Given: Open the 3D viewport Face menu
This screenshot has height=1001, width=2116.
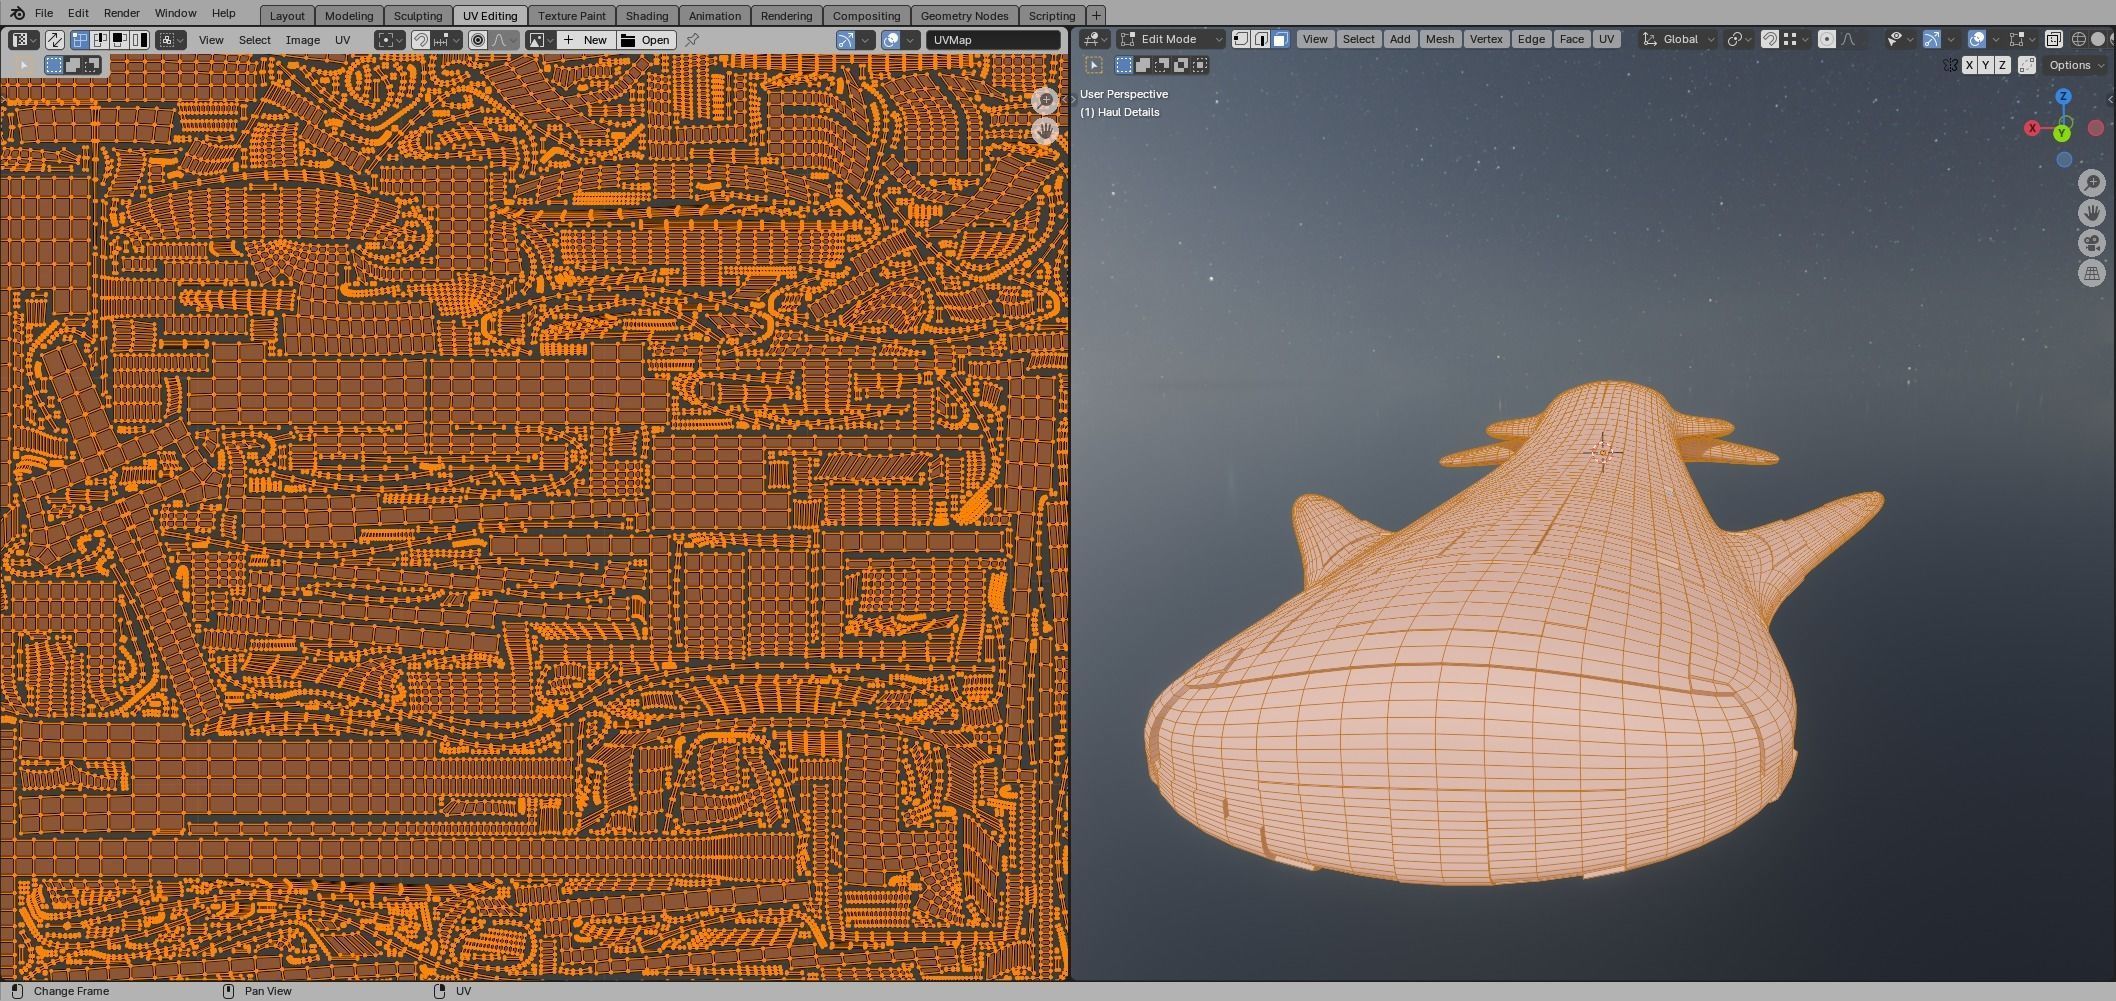Looking at the screenshot, I should (x=1572, y=39).
